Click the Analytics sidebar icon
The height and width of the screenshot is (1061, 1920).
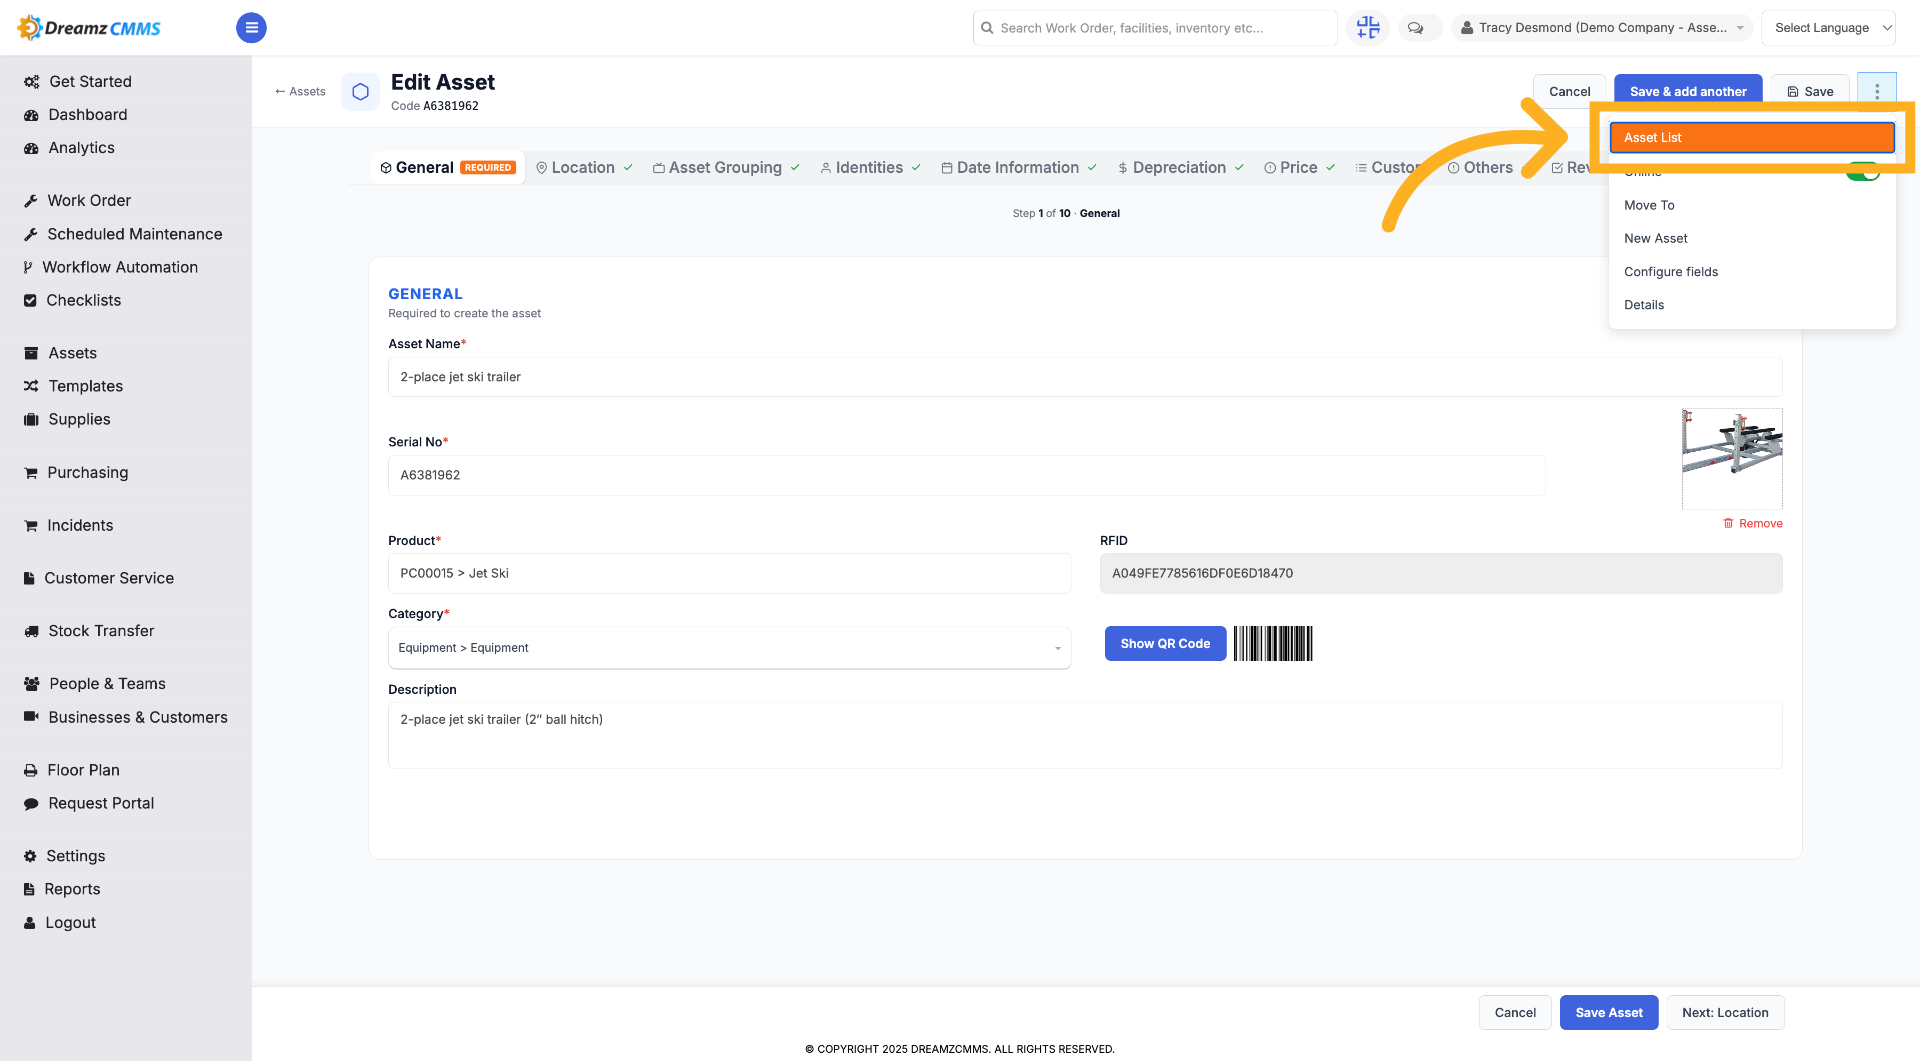(31, 148)
